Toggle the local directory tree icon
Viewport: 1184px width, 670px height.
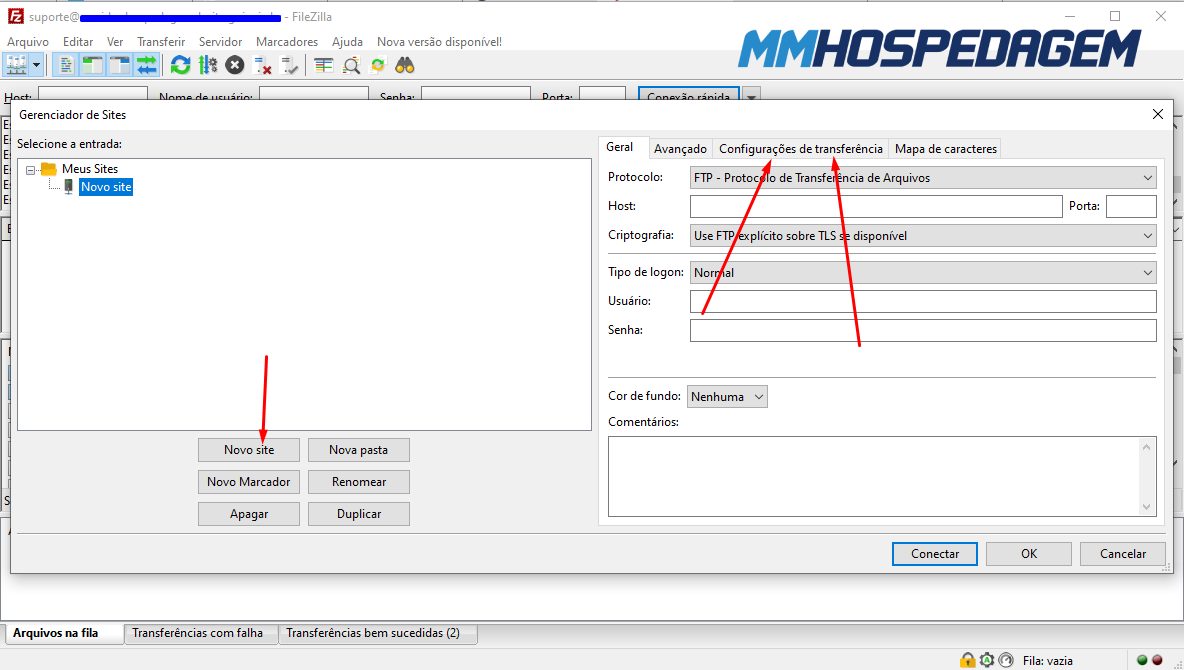(x=92, y=66)
